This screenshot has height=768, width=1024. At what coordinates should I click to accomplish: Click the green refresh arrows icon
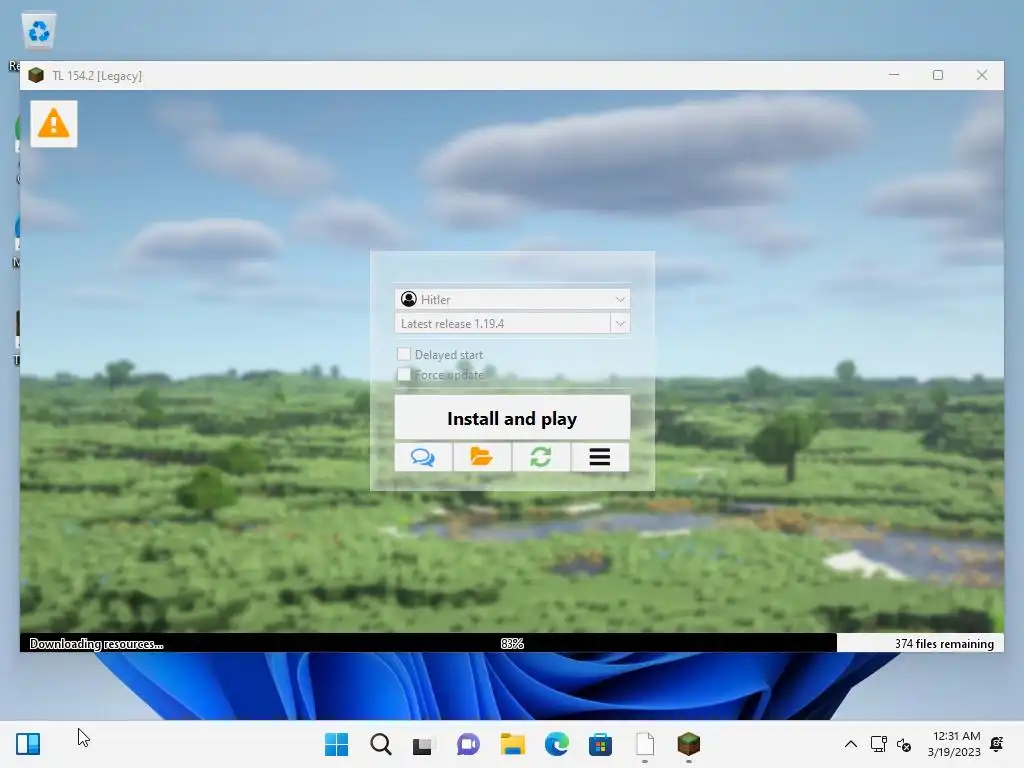pos(541,456)
